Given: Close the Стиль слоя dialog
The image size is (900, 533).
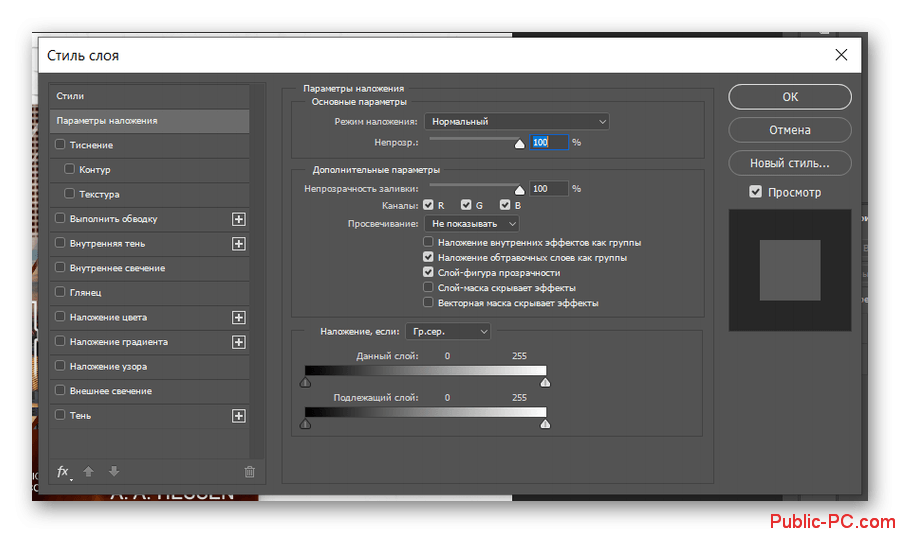Looking at the screenshot, I should click(841, 55).
